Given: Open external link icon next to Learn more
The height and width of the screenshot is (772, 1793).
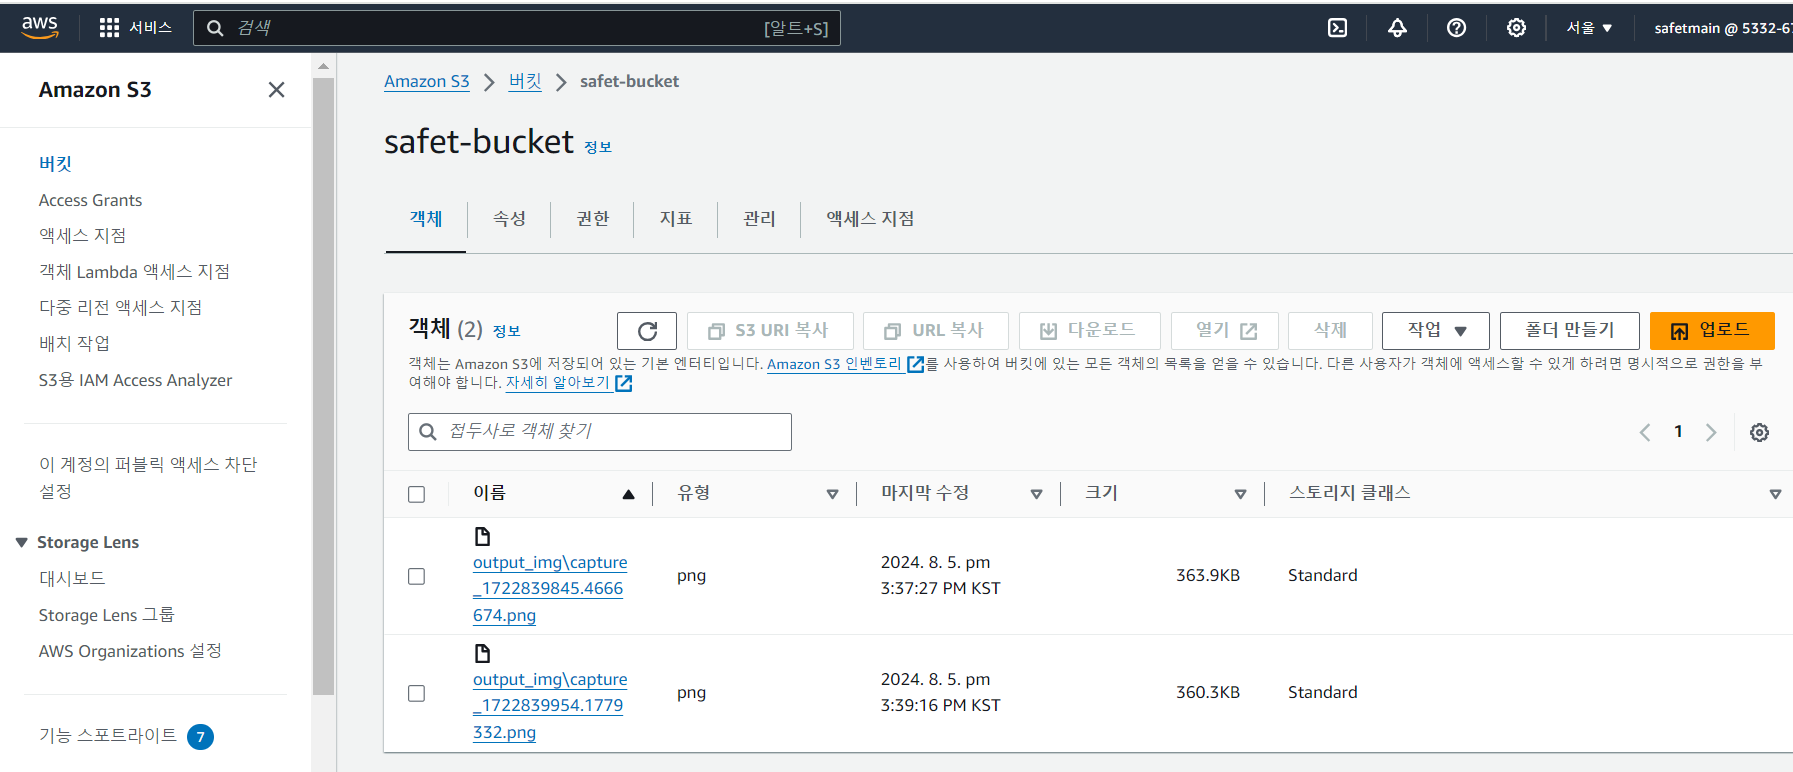Looking at the screenshot, I should 623,383.
